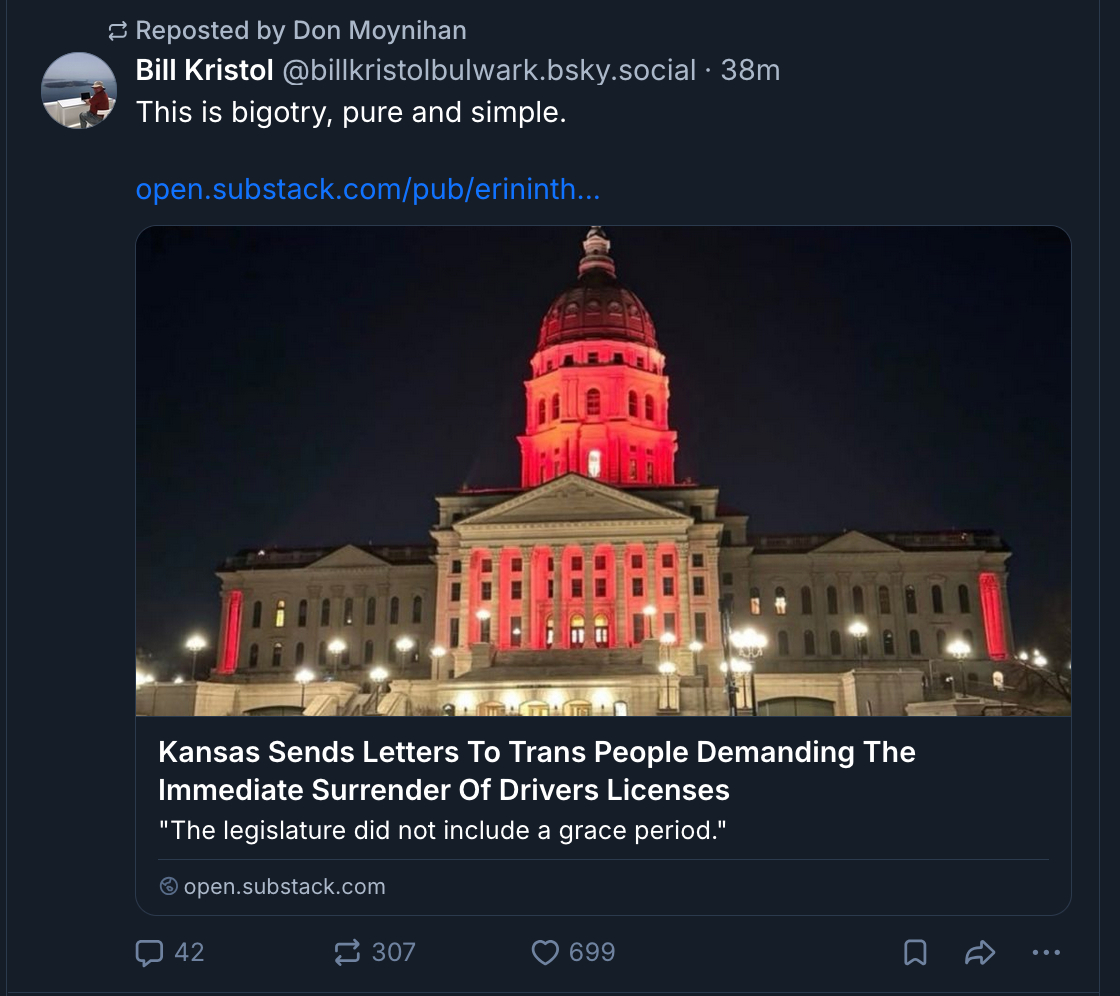The width and height of the screenshot is (1120, 996).
Task: Click the post text about bigotry
Action: (351, 112)
